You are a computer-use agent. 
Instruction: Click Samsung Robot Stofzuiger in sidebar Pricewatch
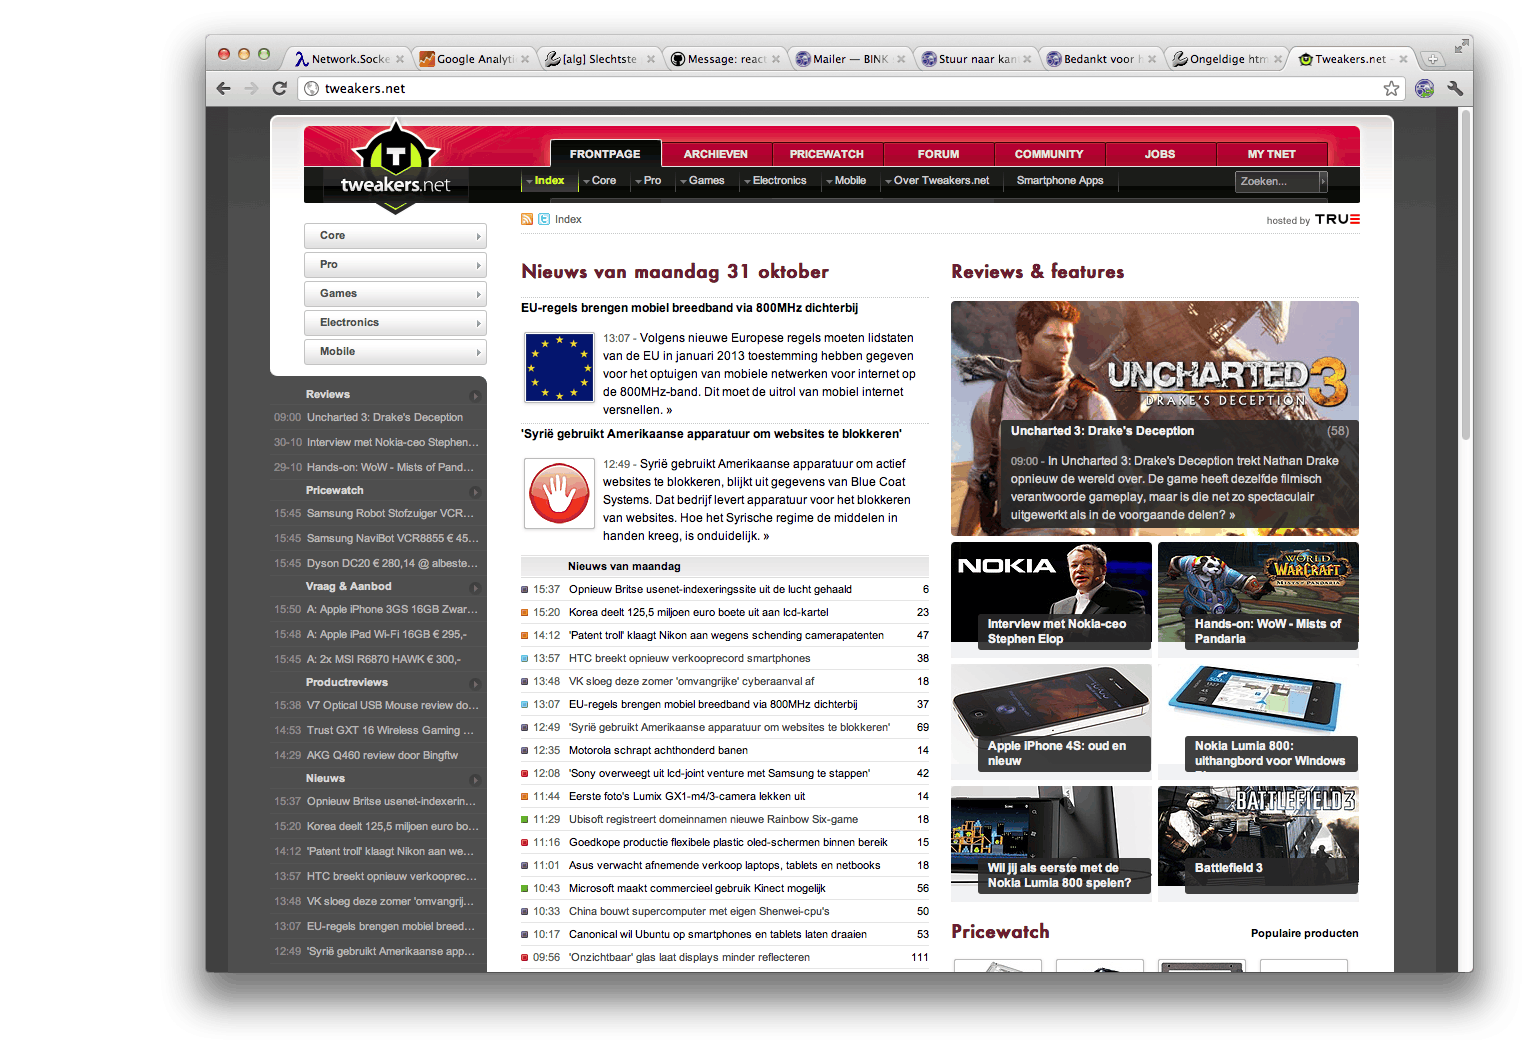point(390,513)
